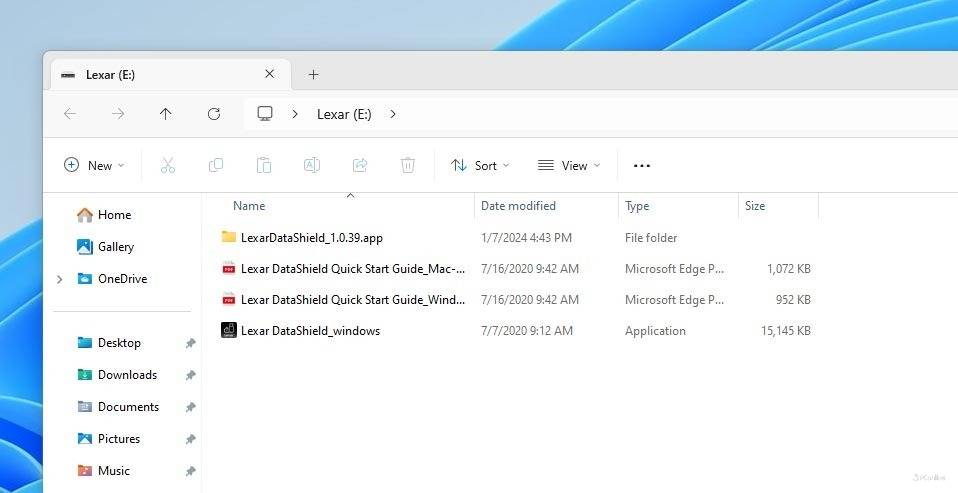Click the Share icon in toolbar
The image size is (958, 493).
[360, 165]
